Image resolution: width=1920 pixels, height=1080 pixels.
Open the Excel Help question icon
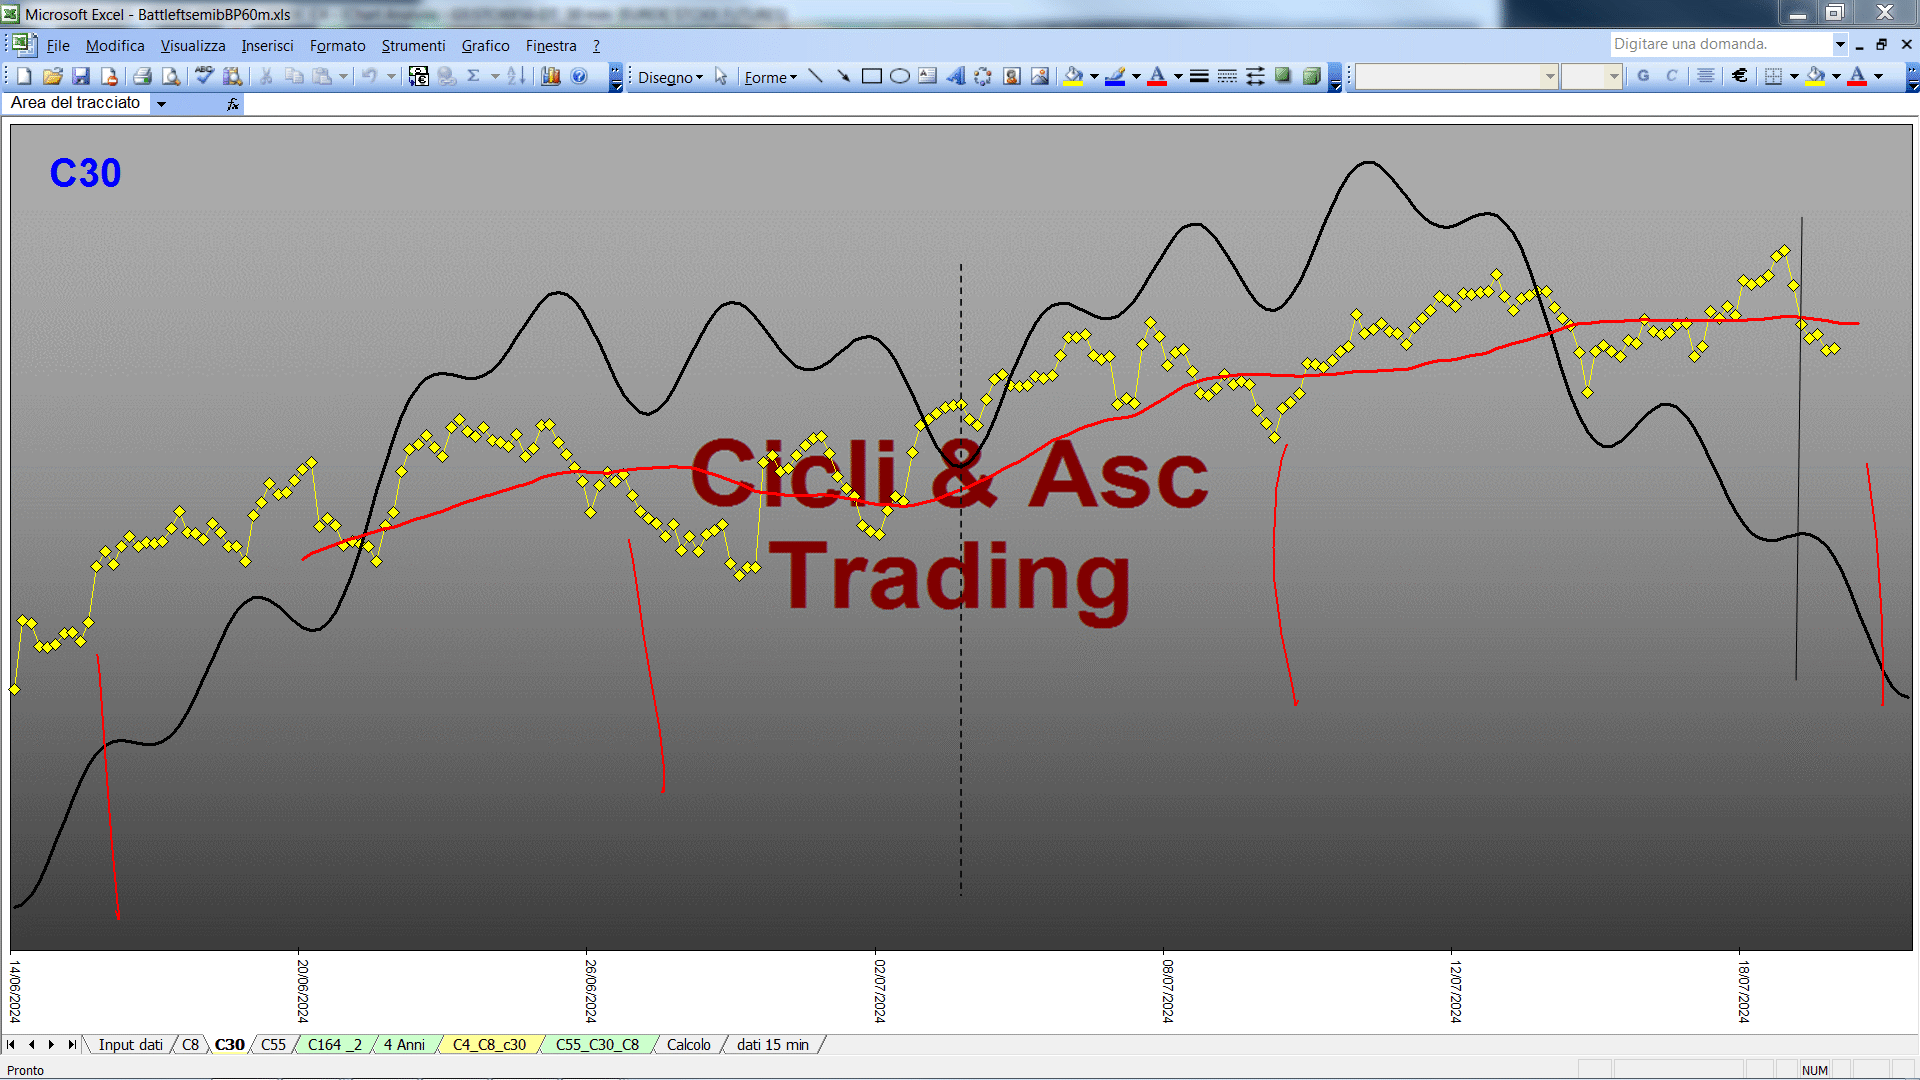[579, 77]
